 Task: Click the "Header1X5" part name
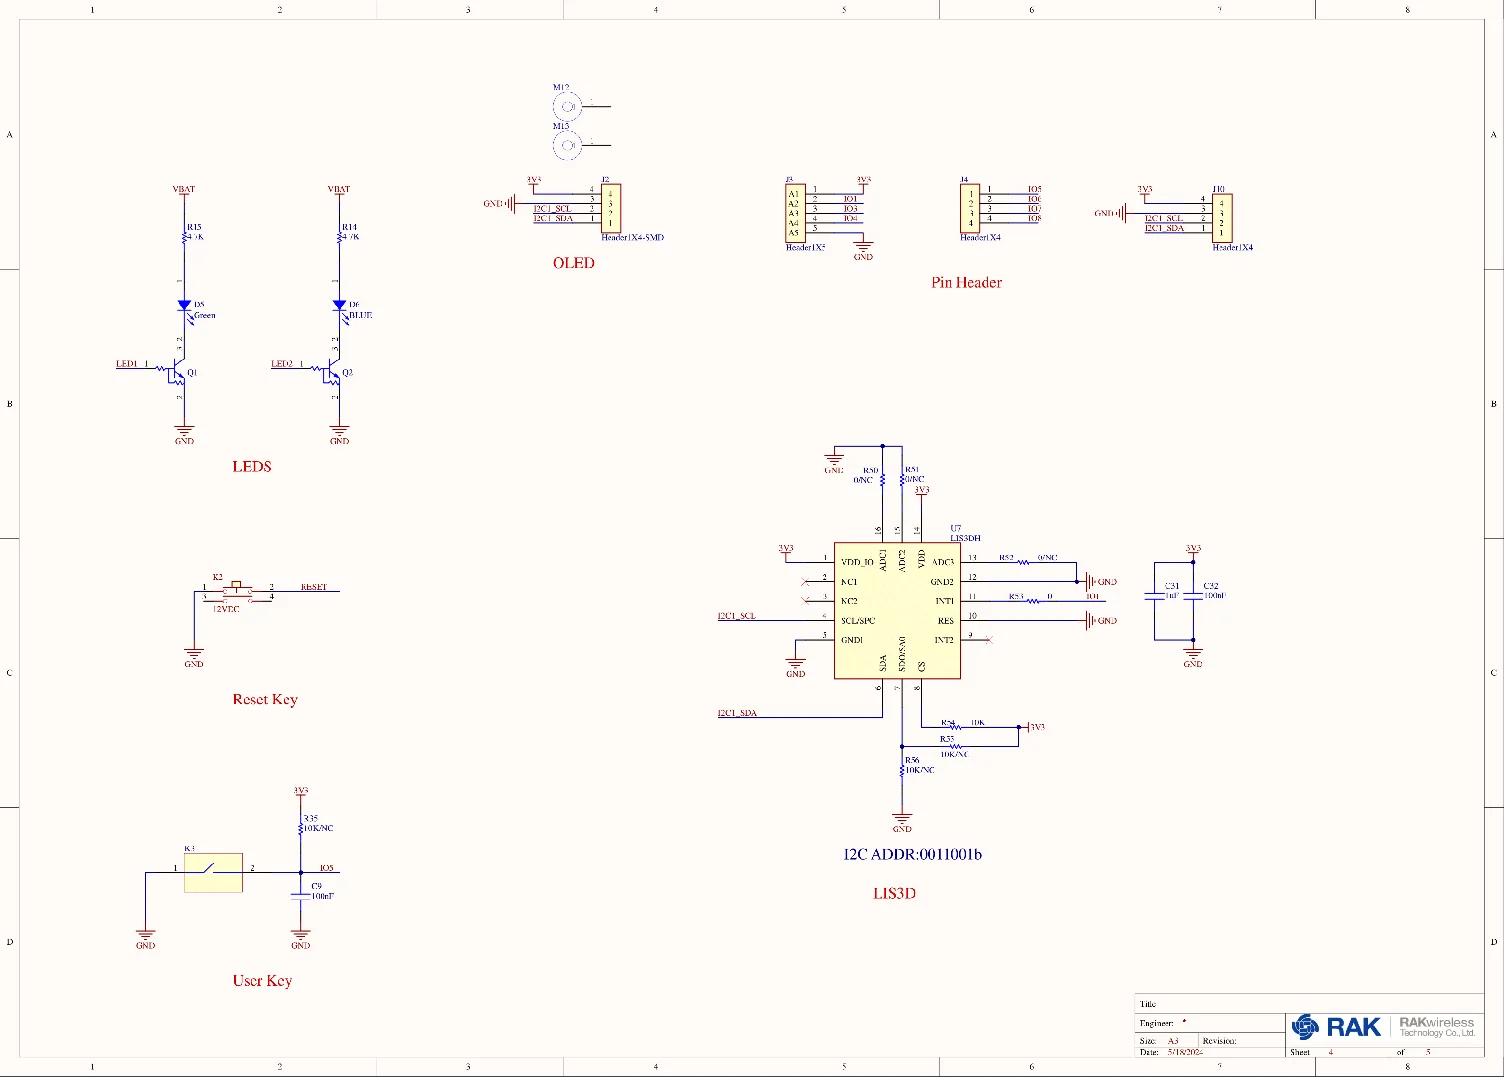click(805, 248)
